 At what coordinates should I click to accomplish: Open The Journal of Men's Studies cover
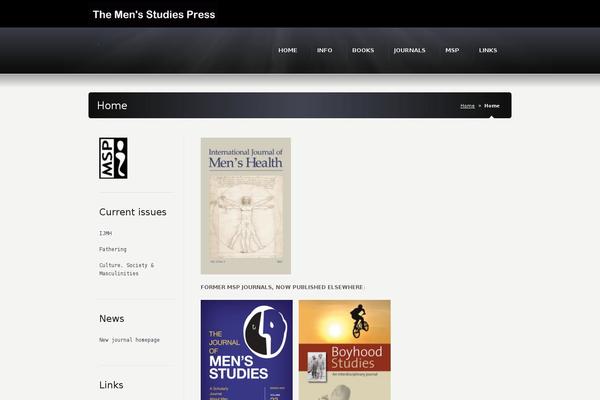pos(246,350)
